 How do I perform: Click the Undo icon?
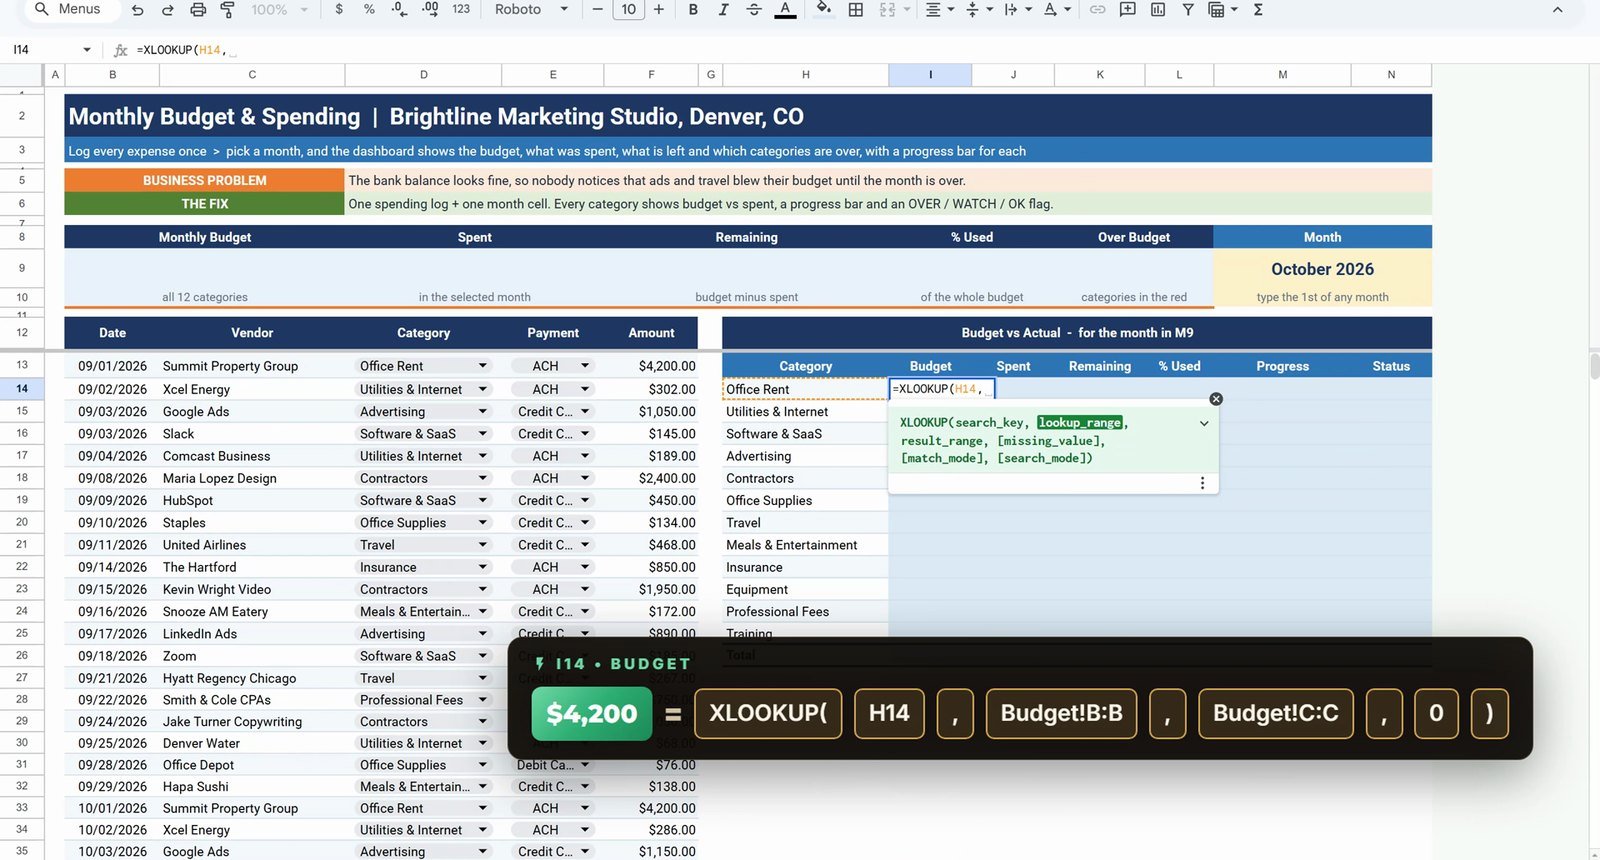(x=138, y=10)
